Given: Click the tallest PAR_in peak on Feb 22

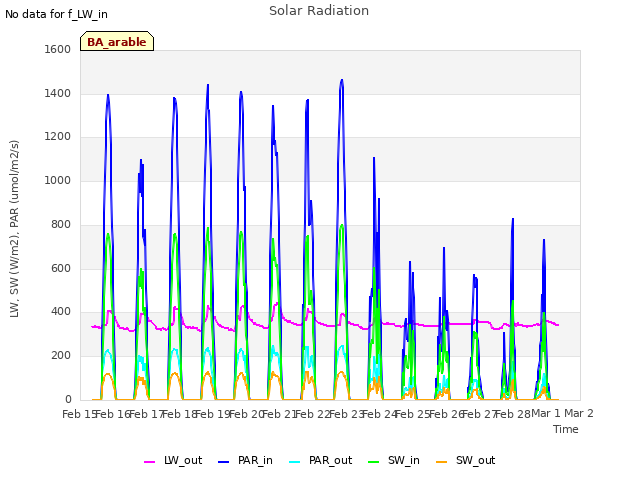Looking at the screenshot, I should coord(342,80).
